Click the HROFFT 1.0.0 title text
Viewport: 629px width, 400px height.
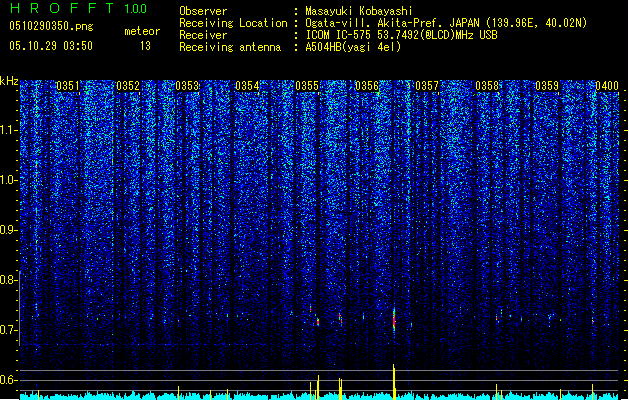click(79, 8)
